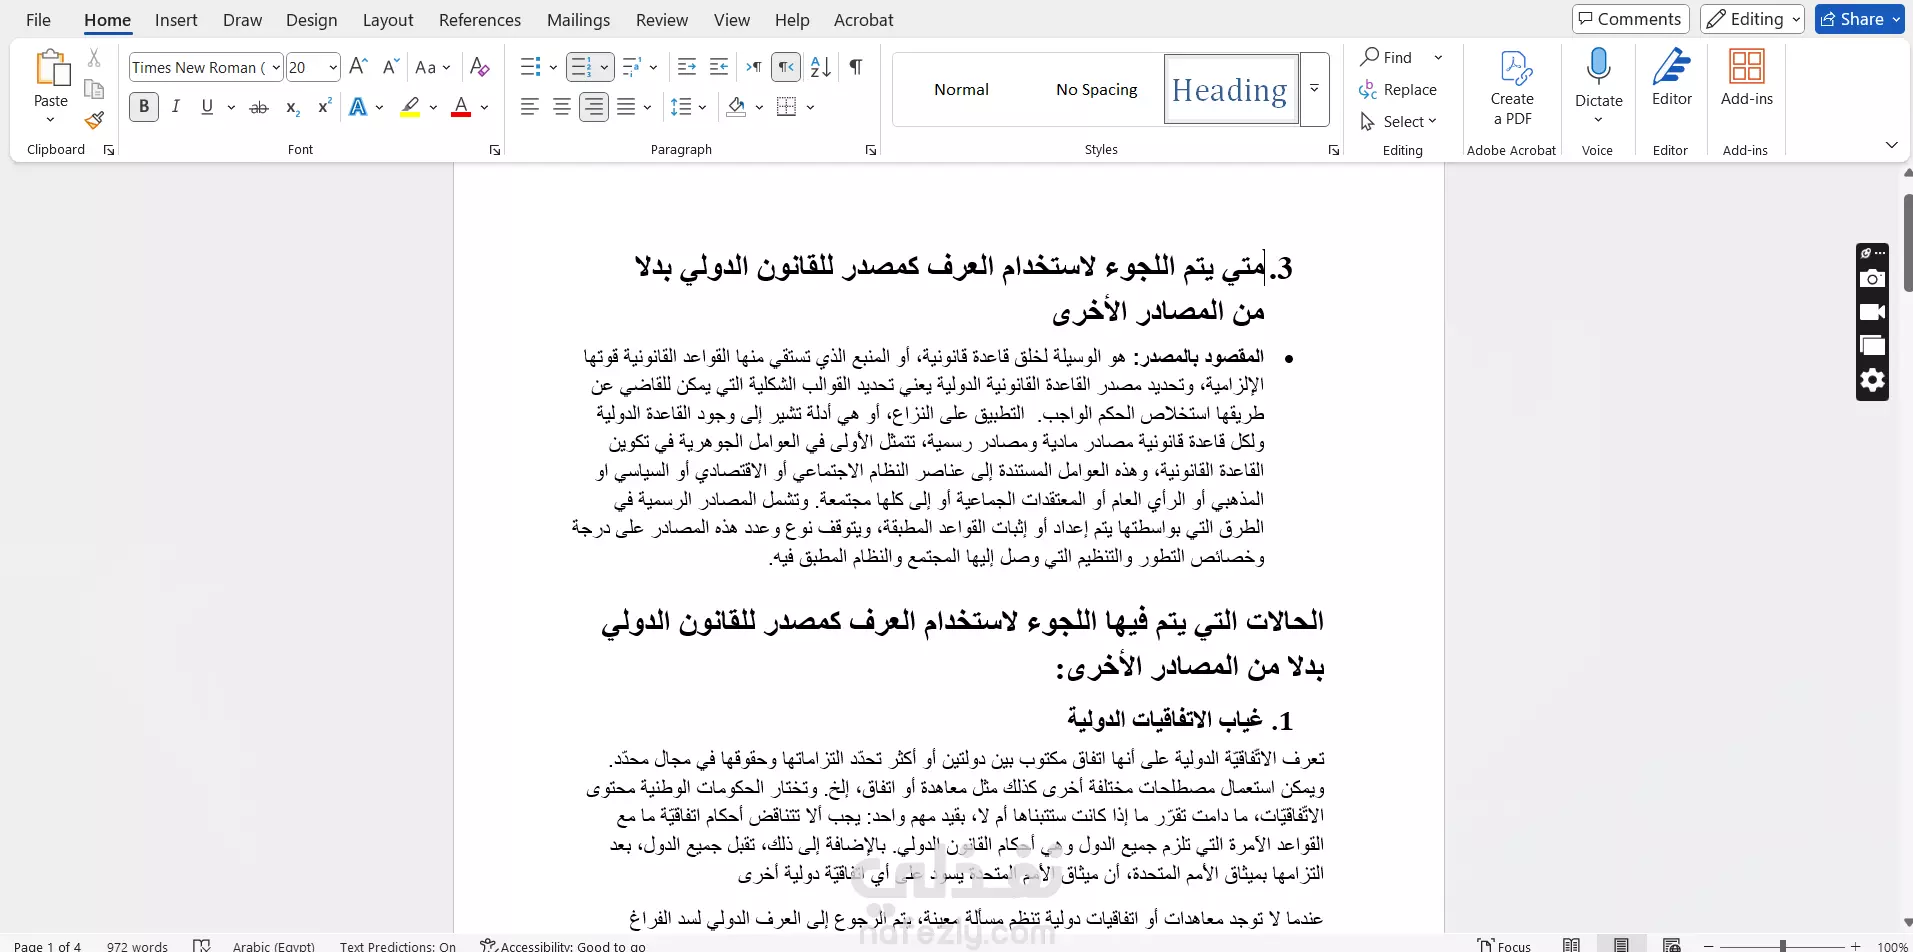This screenshot has height=952, width=1913.
Task: Expand the Styles gallery
Action: coord(1315,89)
